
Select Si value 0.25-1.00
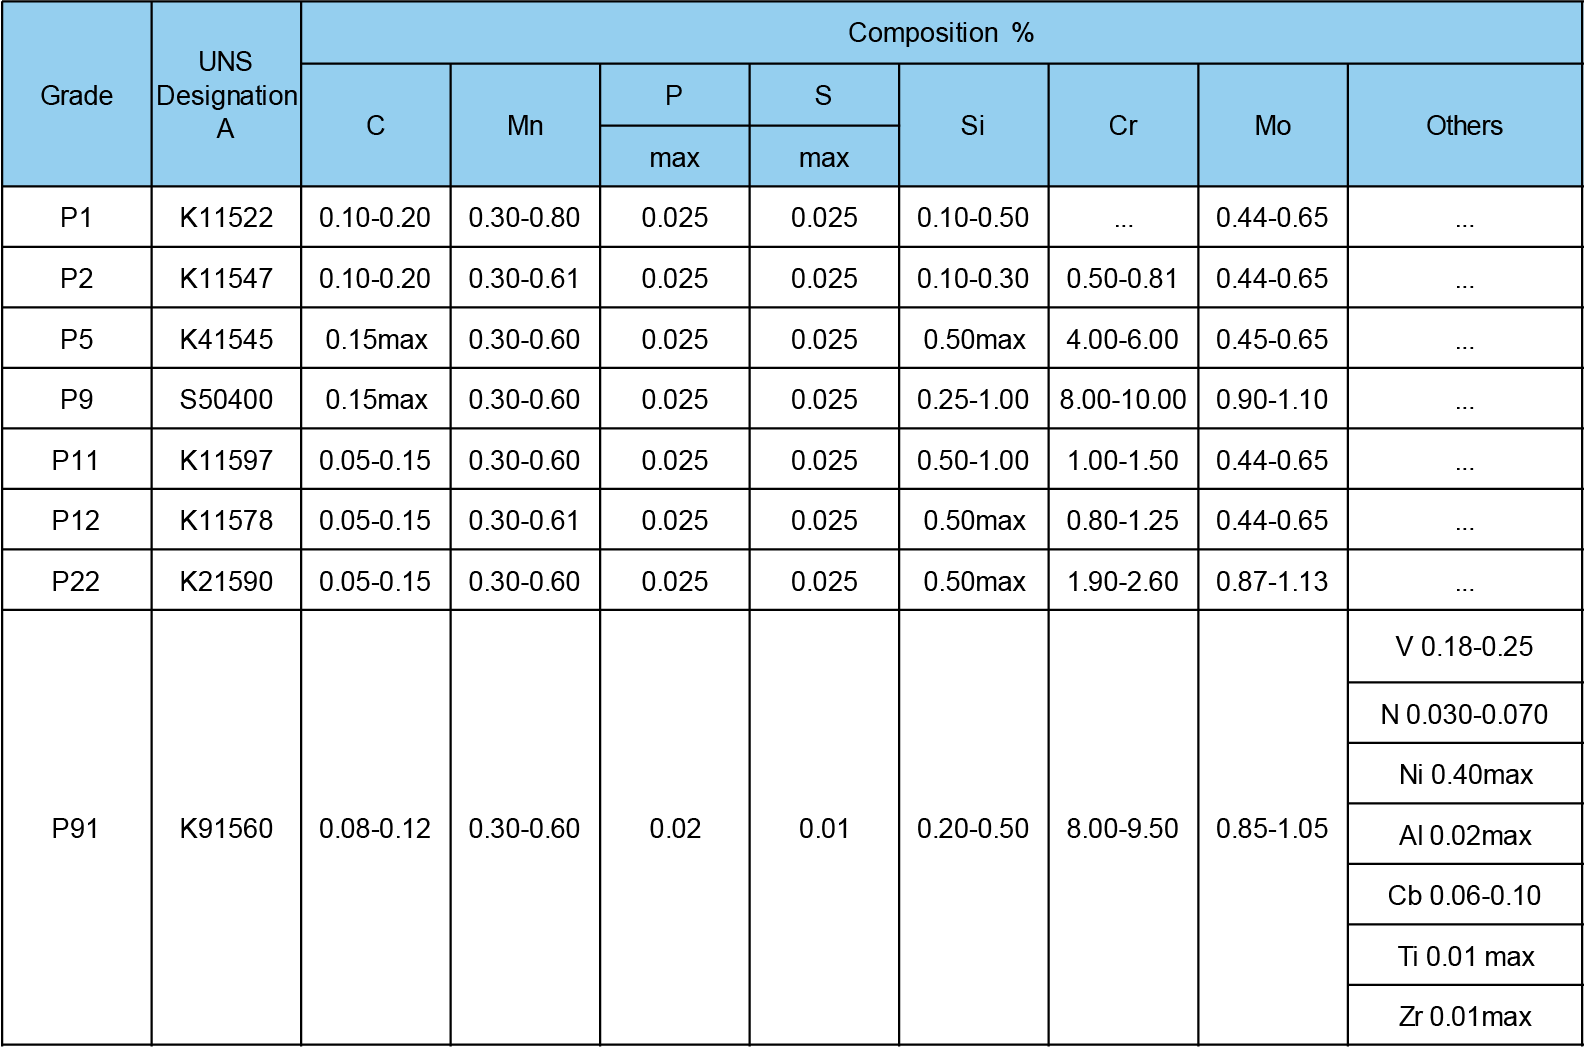pos(973,399)
